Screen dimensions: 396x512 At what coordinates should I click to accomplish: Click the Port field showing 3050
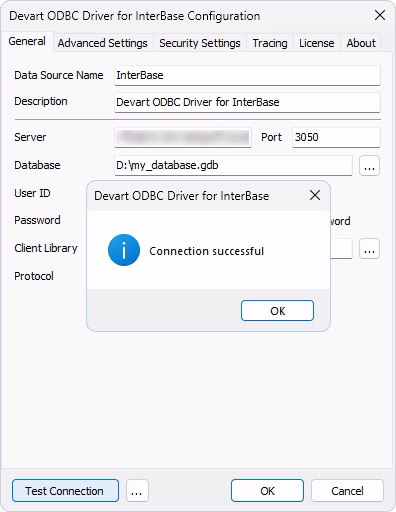pos(336,137)
